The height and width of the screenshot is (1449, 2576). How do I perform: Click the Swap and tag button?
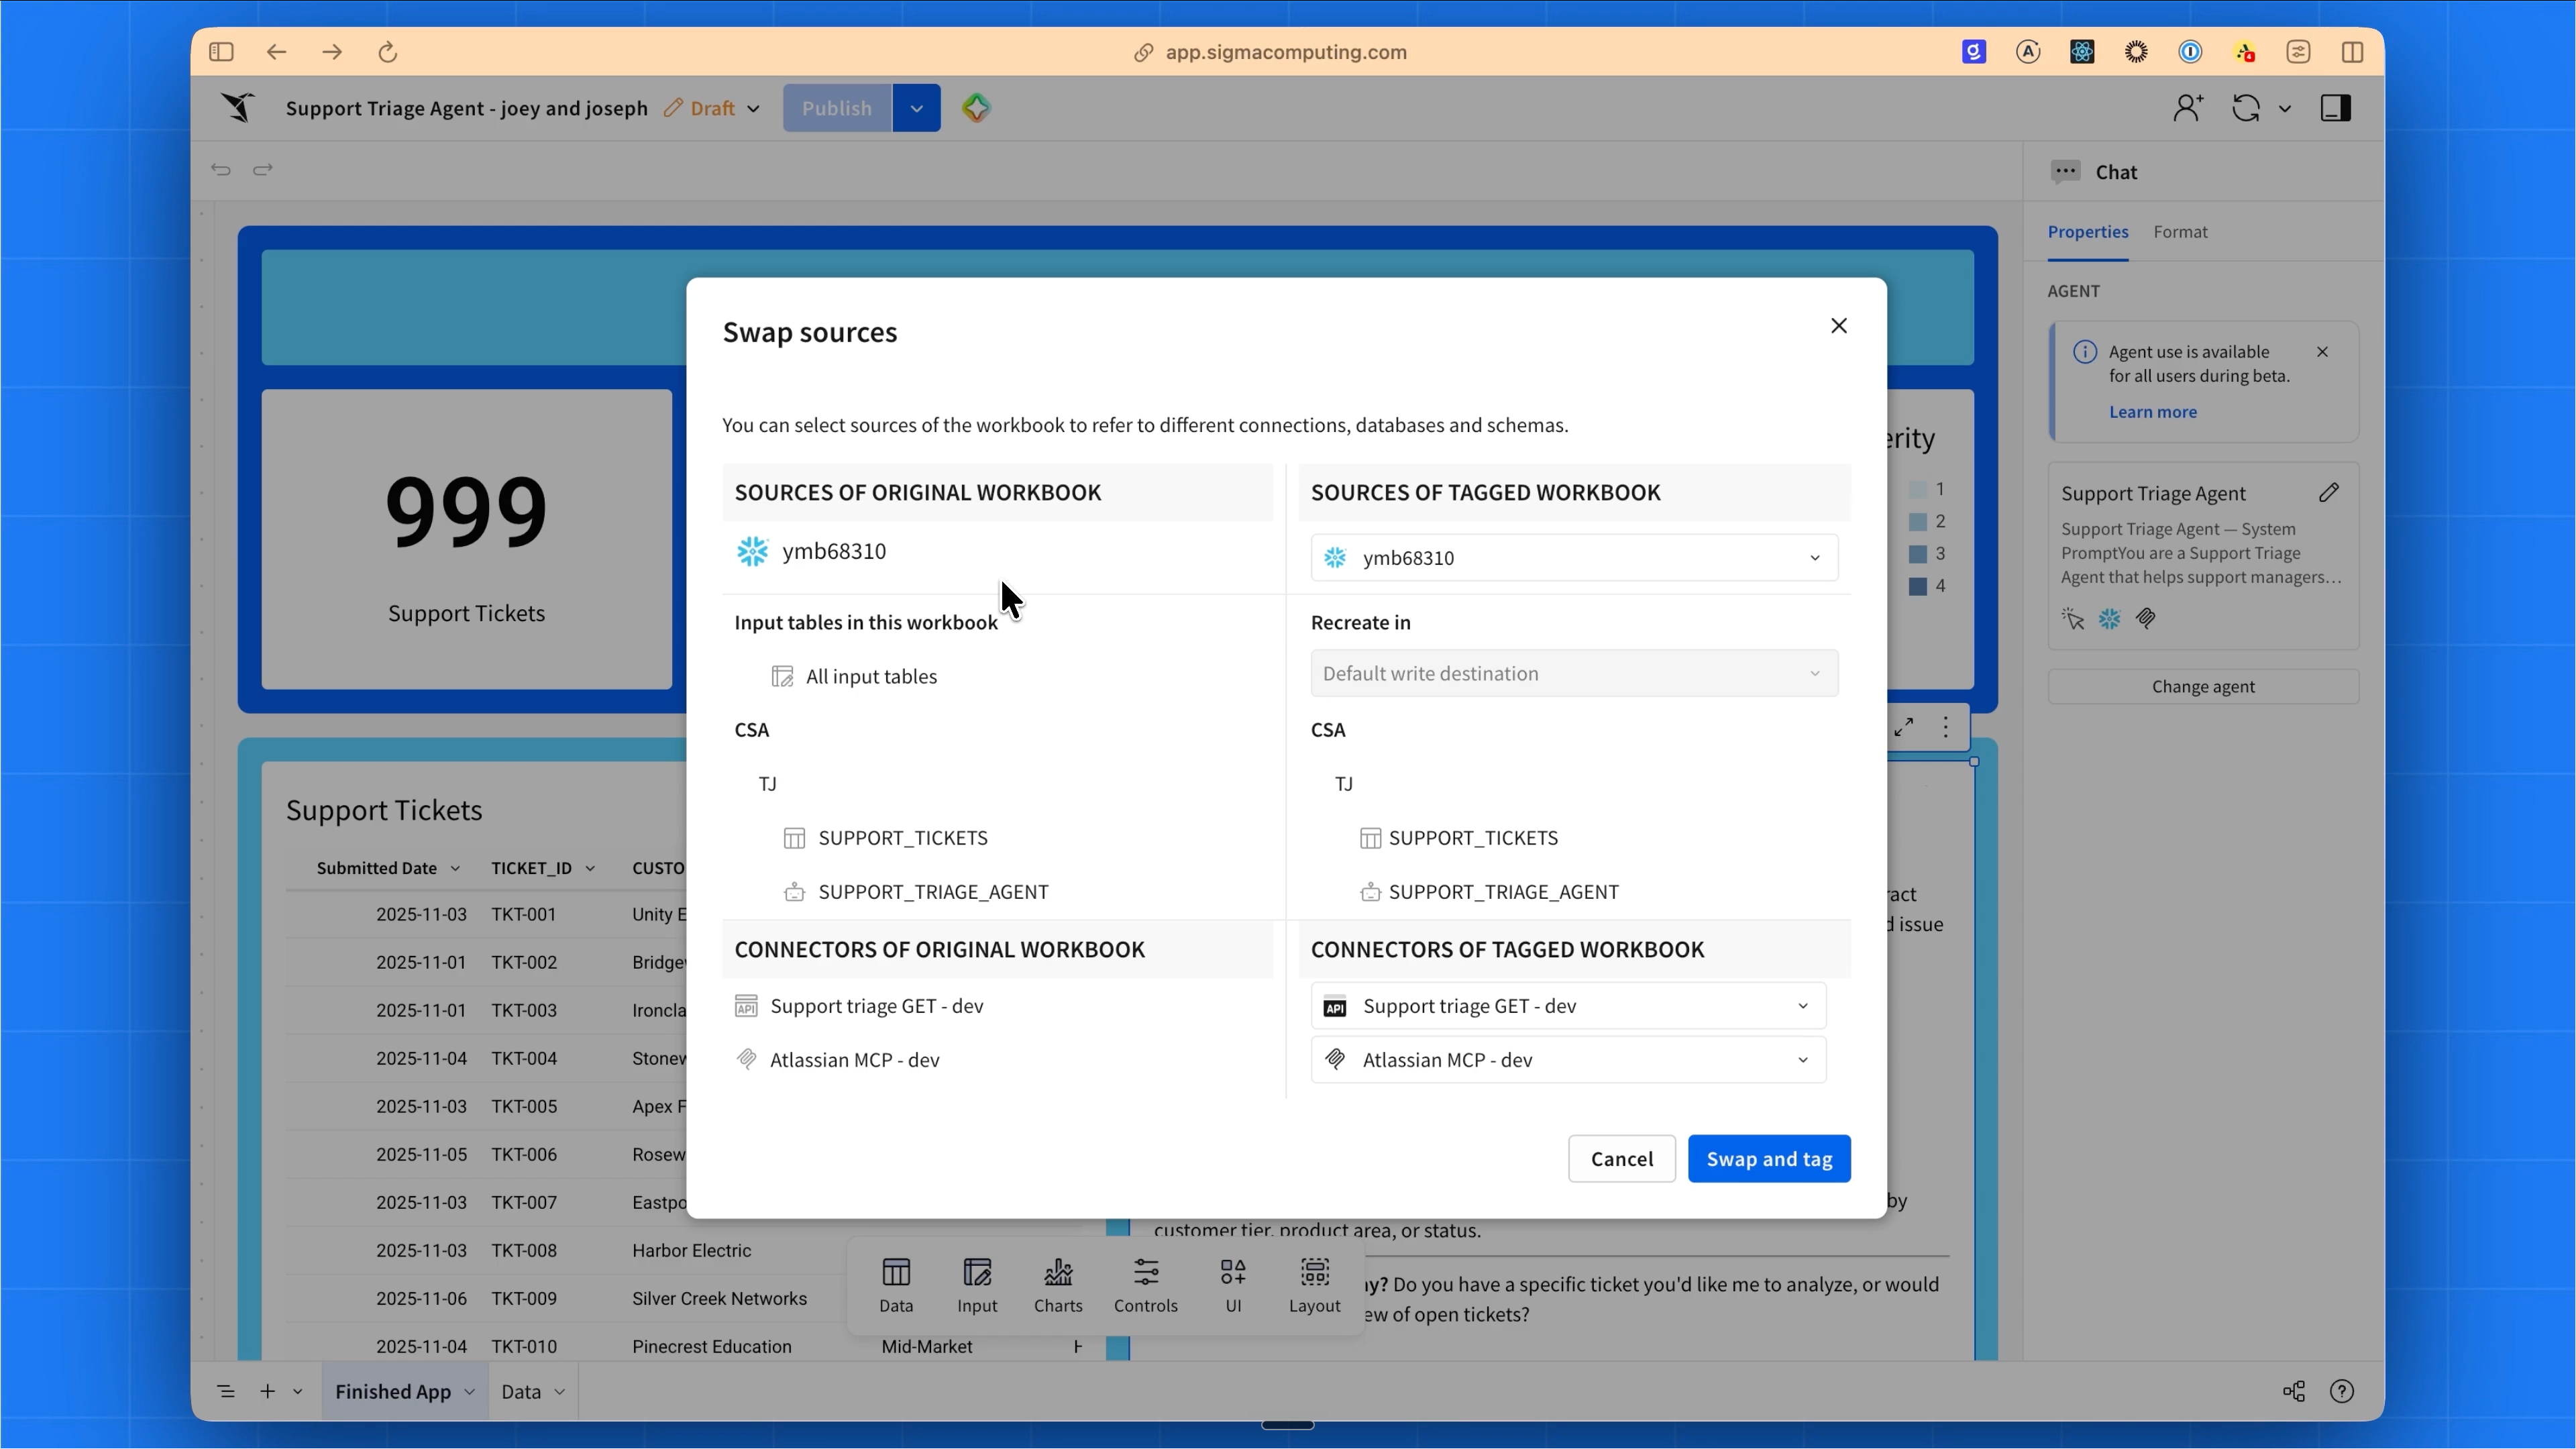point(1768,1159)
